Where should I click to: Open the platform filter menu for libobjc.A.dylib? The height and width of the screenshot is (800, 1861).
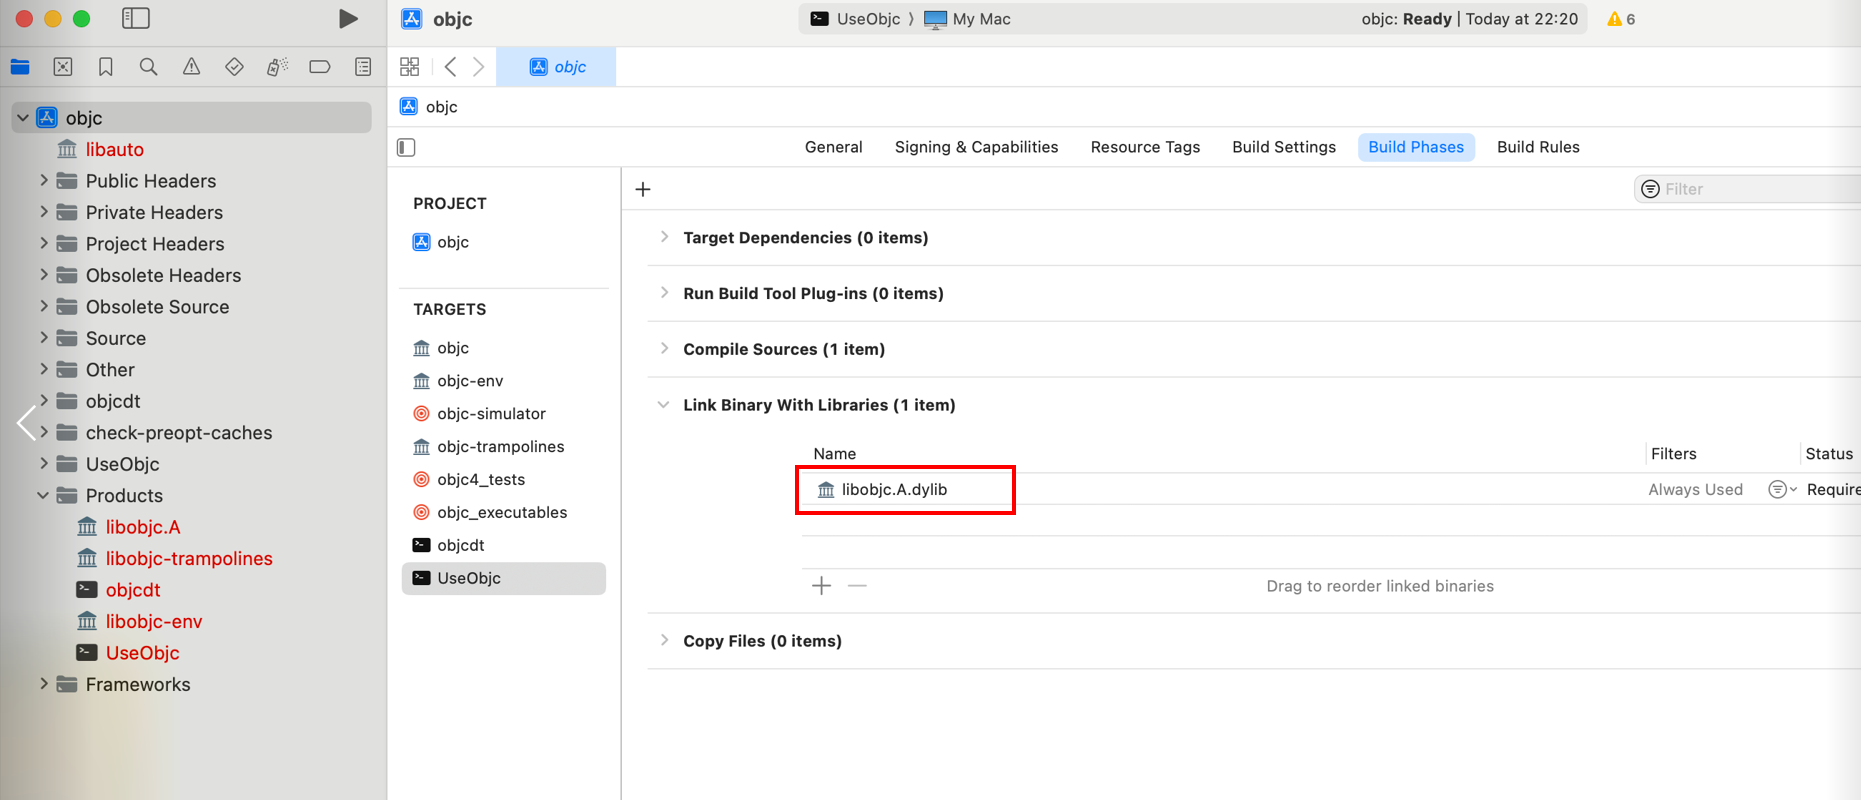pos(1781,489)
